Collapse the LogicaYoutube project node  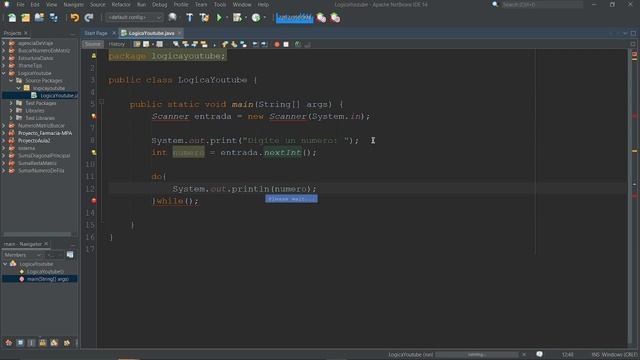click(x=4, y=73)
